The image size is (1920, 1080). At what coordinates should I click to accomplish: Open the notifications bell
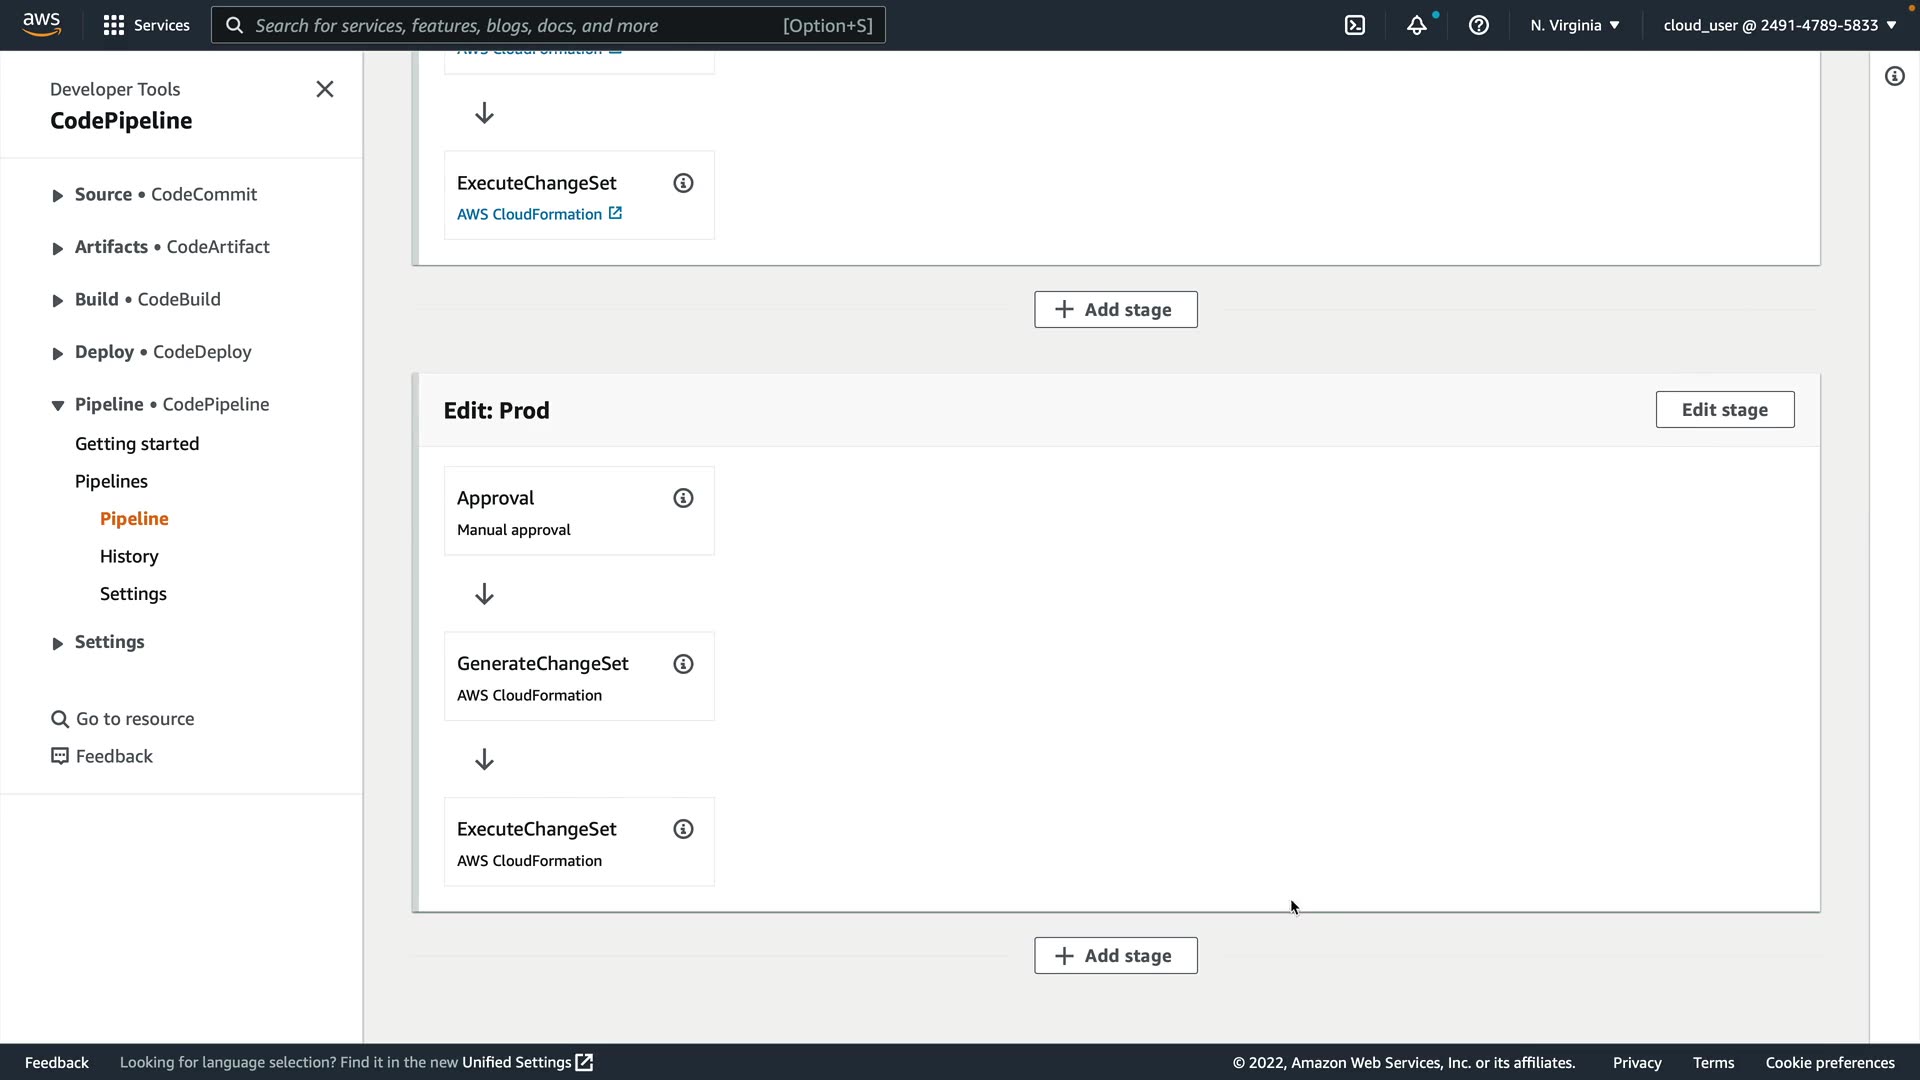(x=1416, y=25)
